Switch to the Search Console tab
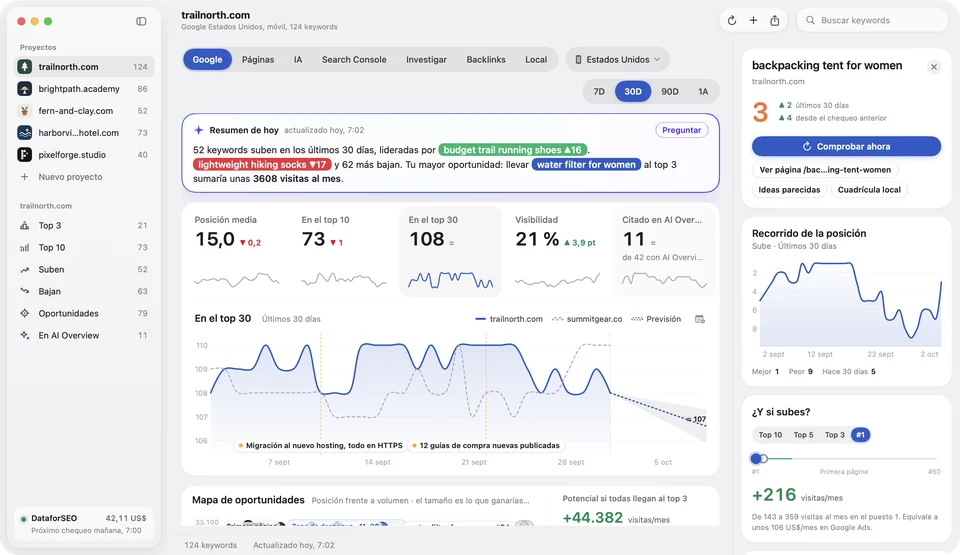Viewport: 960px width, 555px height. (354, 59)
